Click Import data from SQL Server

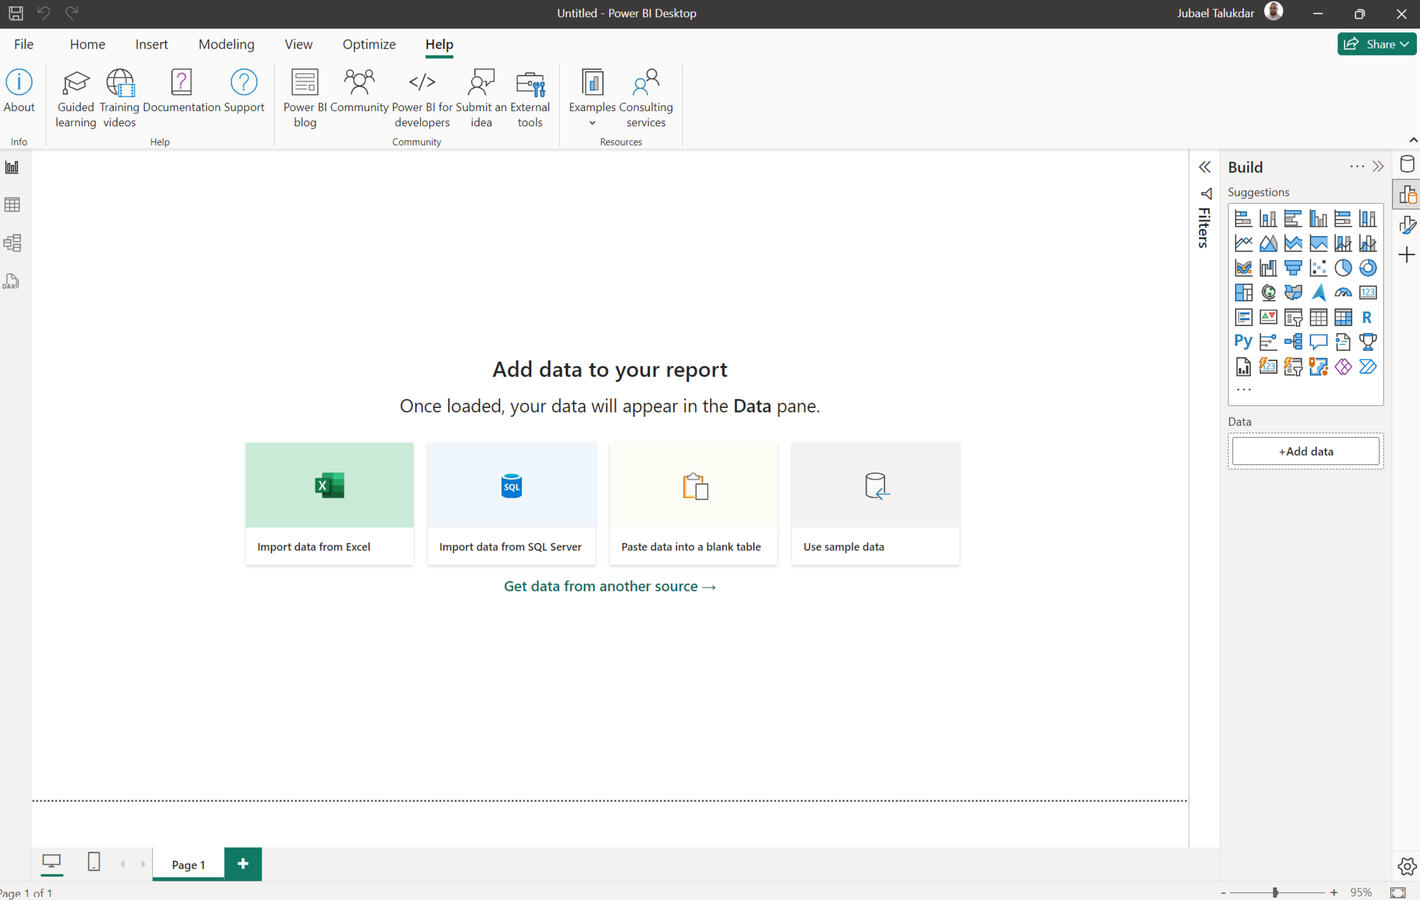(x=511, y=504)
